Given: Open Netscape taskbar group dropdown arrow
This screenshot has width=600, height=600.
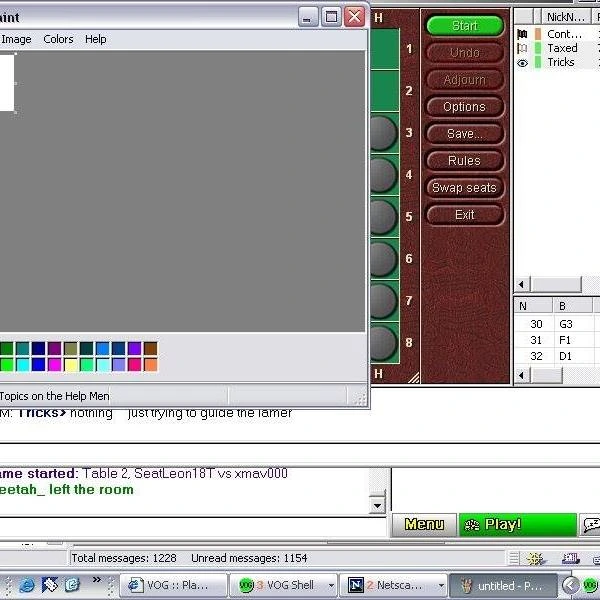Looking at the screenshot, I should click(441, 585).
